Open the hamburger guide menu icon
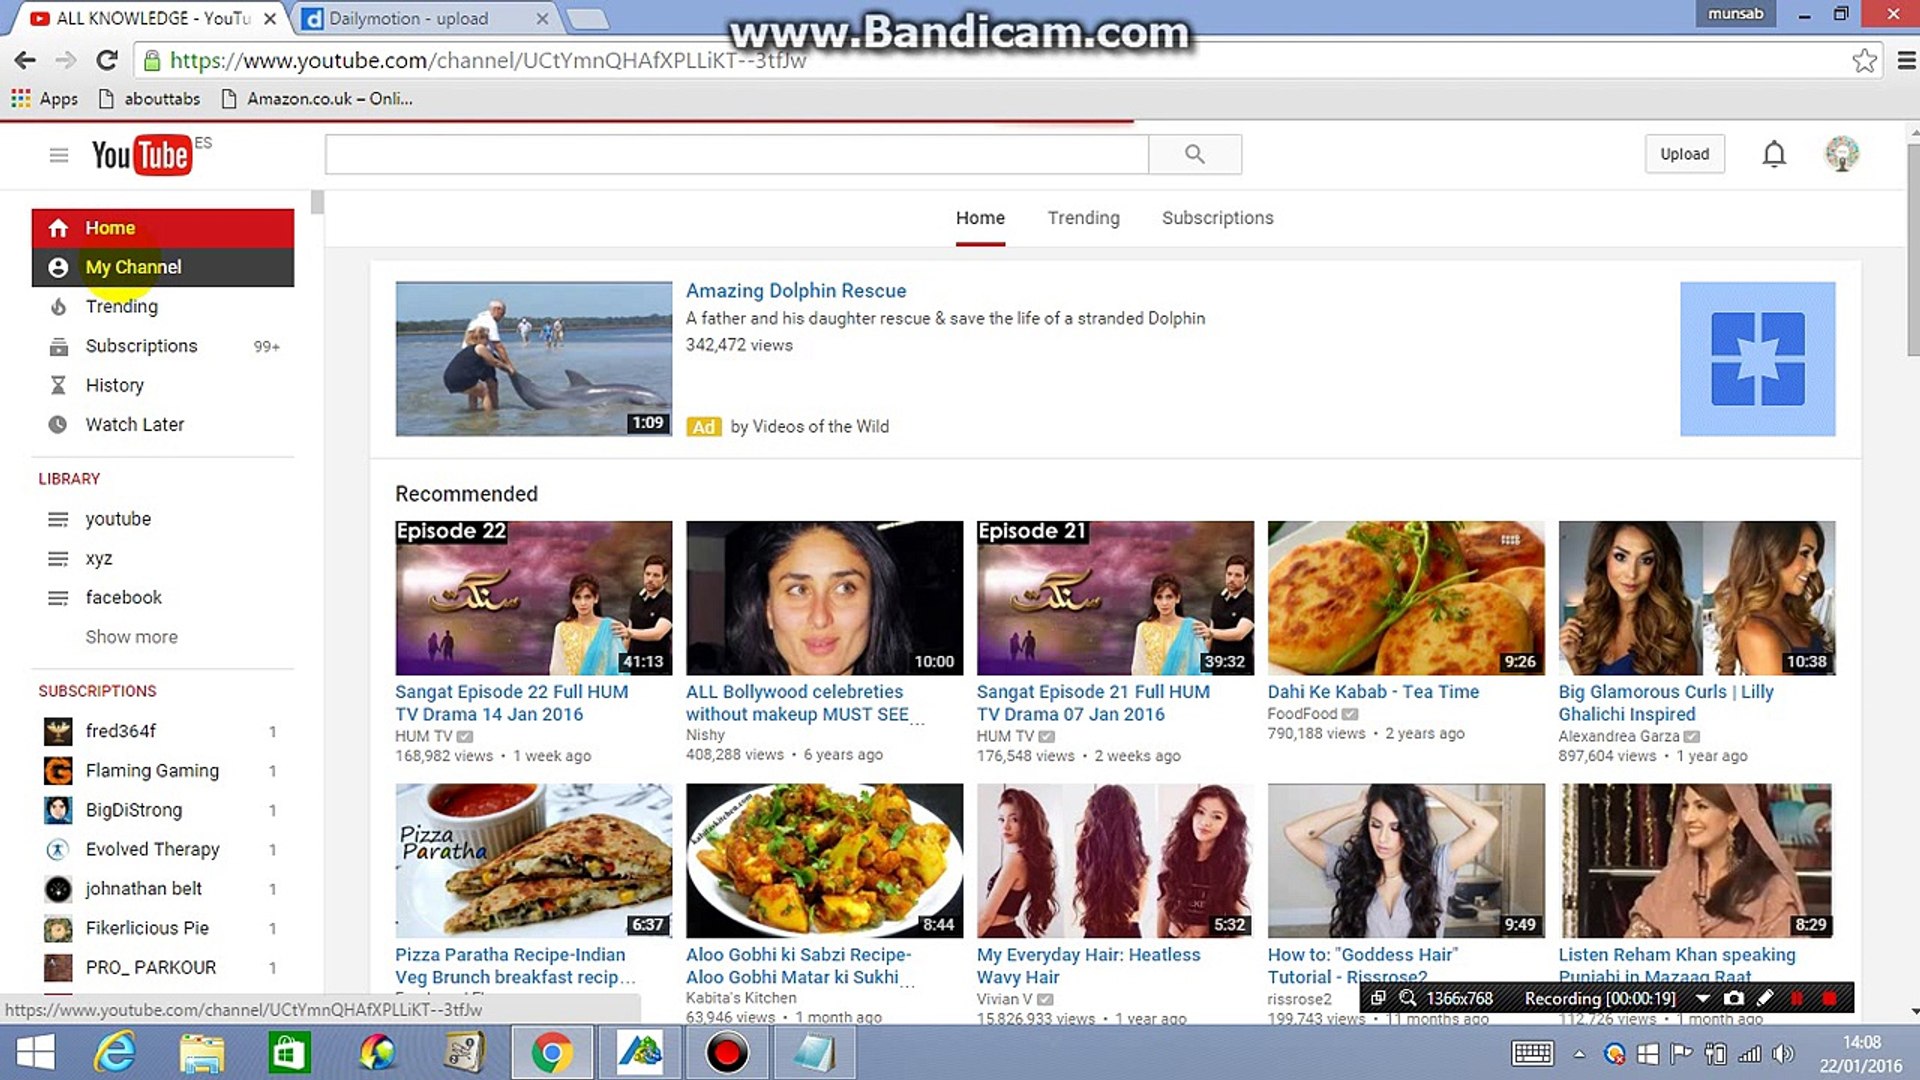 pyautogui.click(x=59, y=155)
